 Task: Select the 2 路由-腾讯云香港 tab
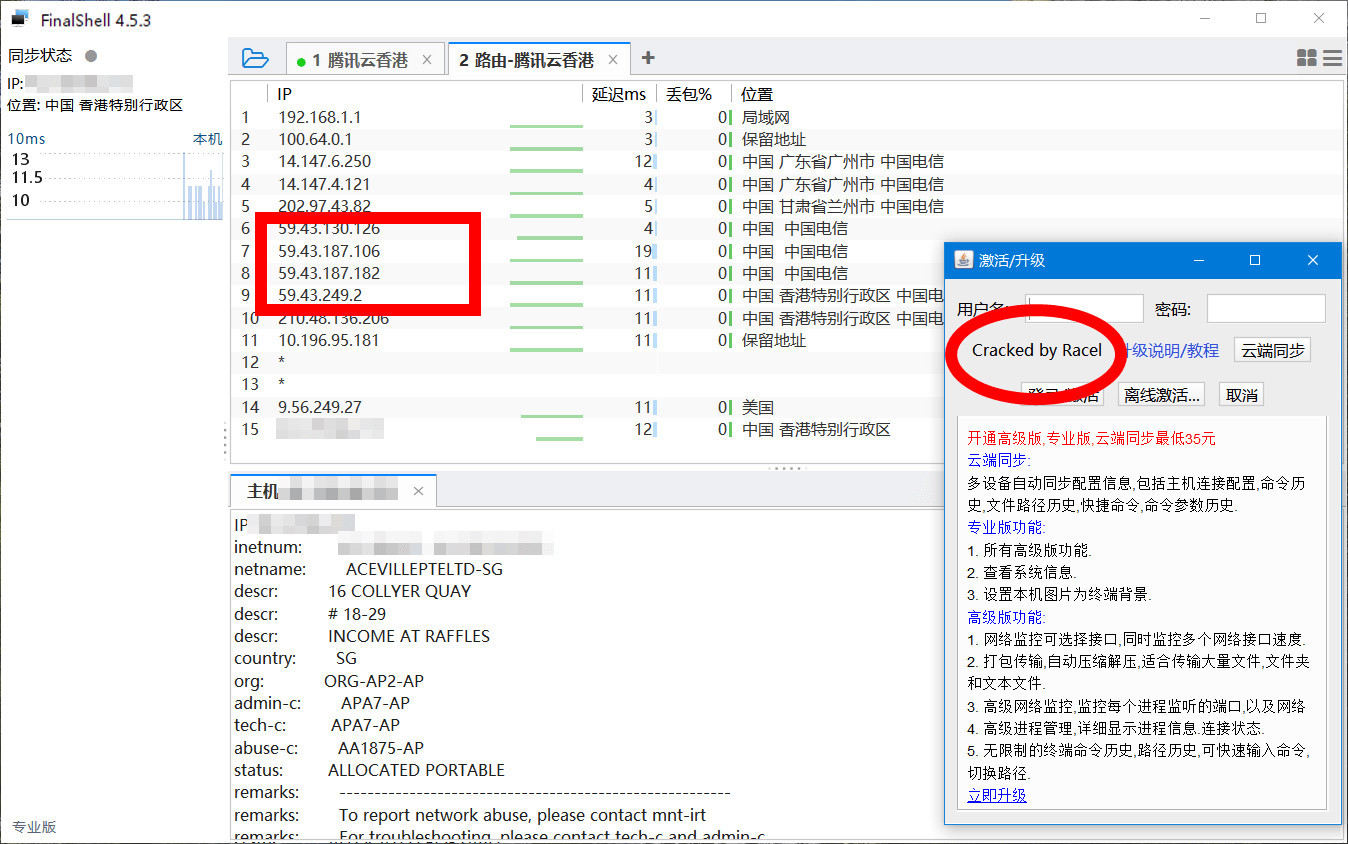[x=538, y=60]
